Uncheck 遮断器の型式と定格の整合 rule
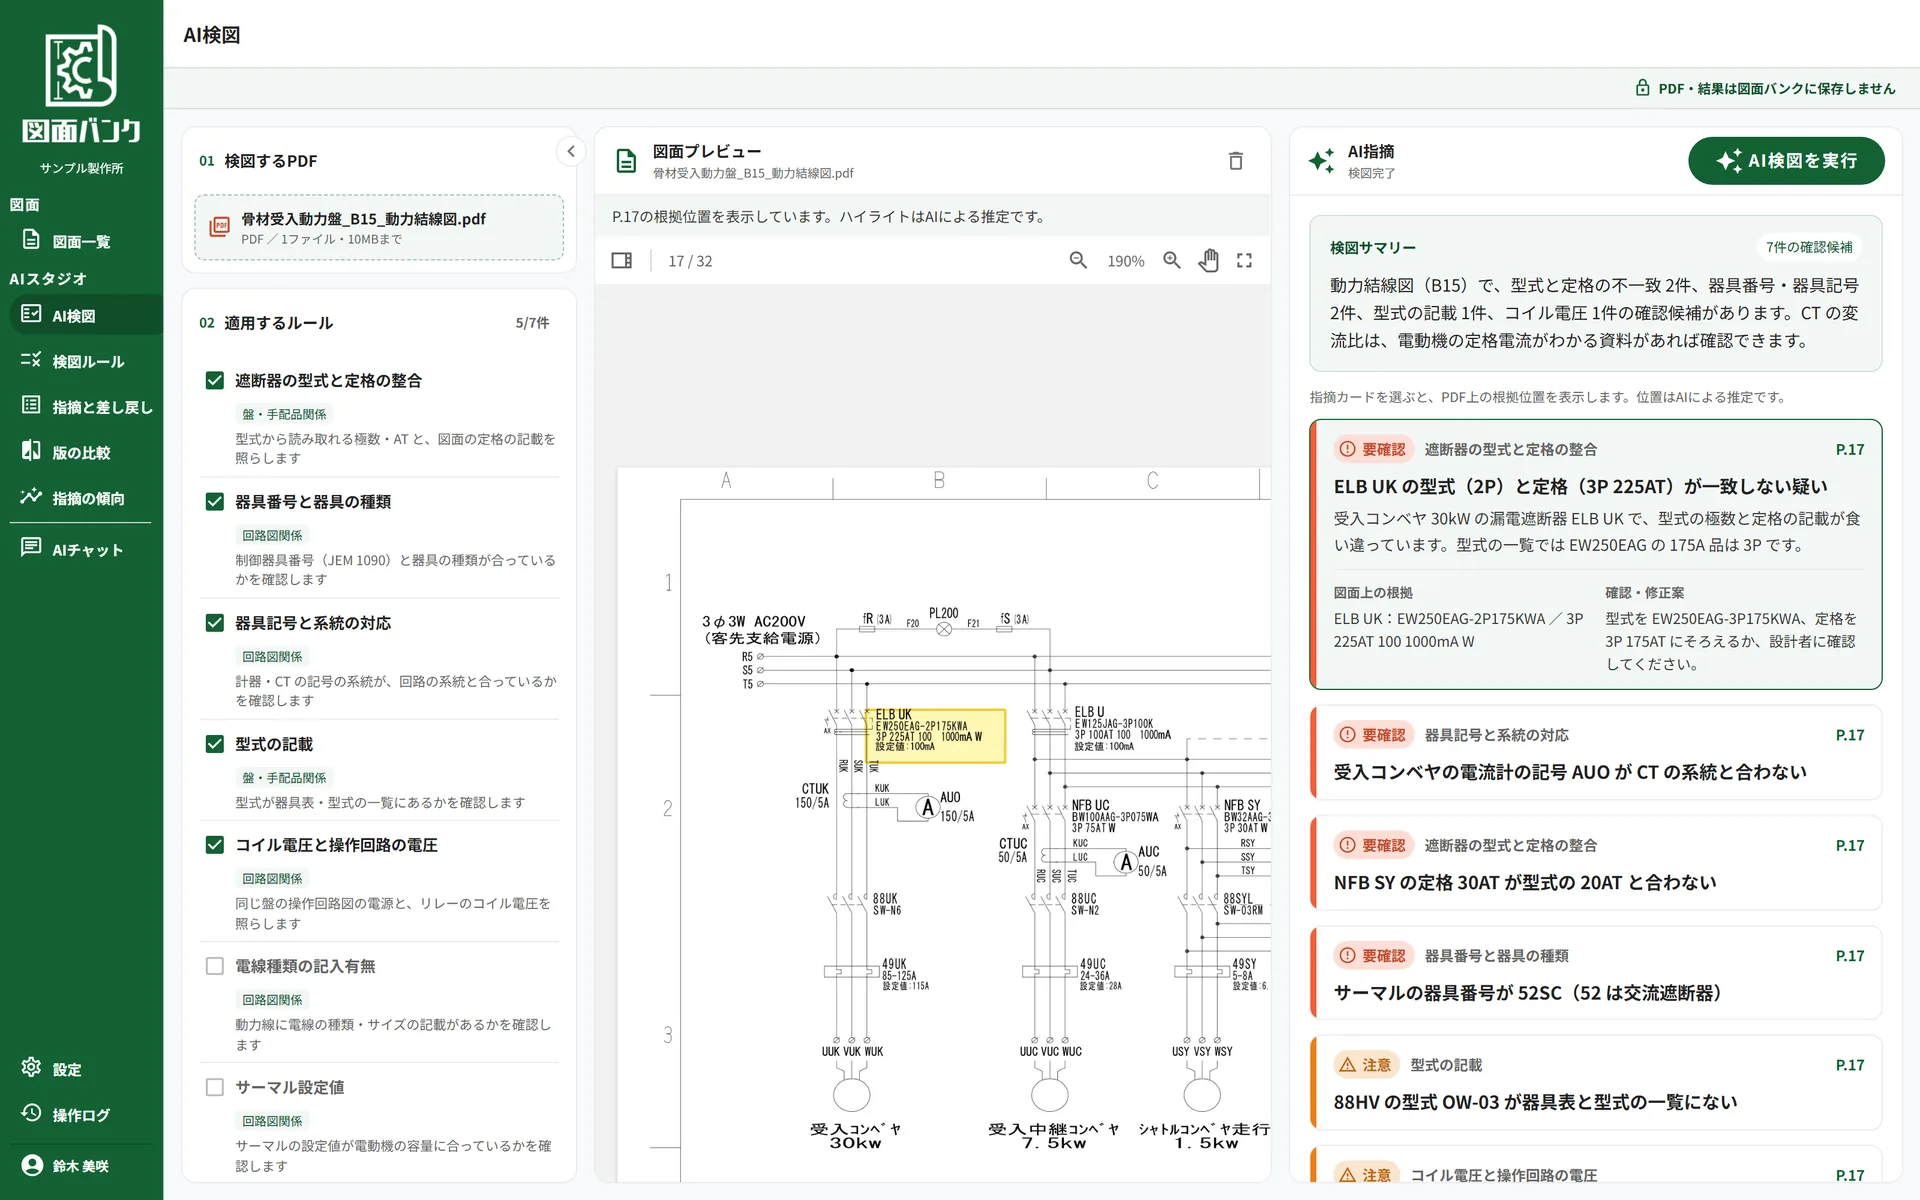This screenshot has width=1920, height=1200. pos(214,381)
